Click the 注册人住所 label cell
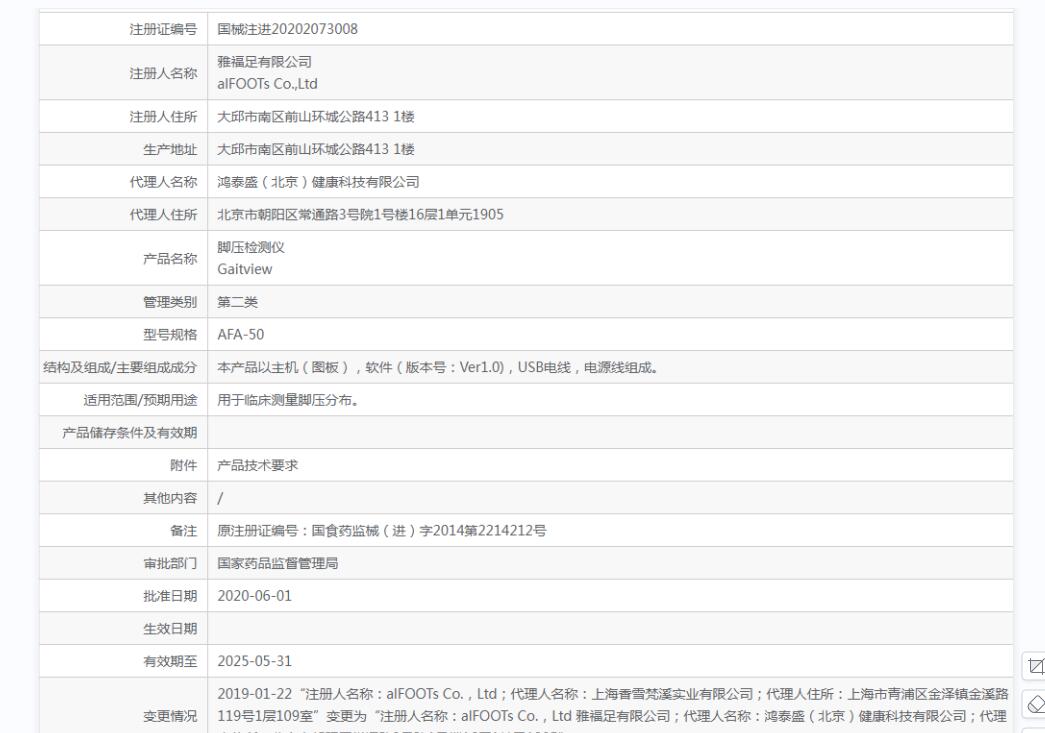The height and width of the screenshot is (733, 1045). tap(123, 117)
